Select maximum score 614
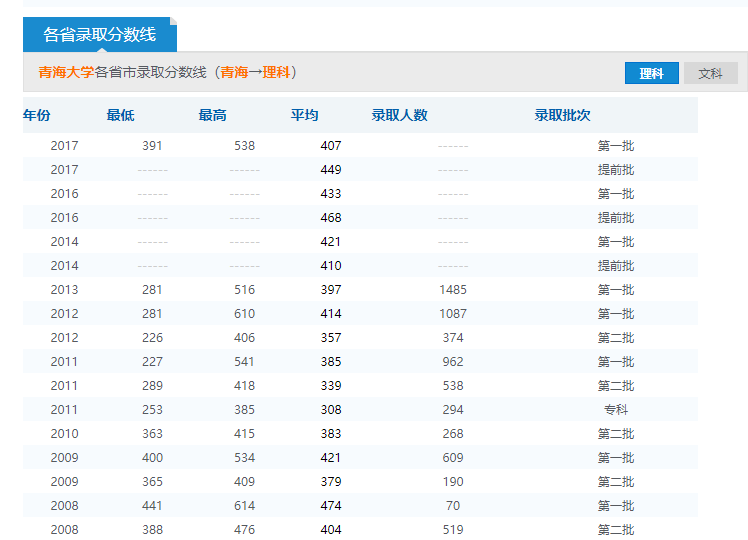The width and height of the screenshot is (748, 540). point(244,506)
